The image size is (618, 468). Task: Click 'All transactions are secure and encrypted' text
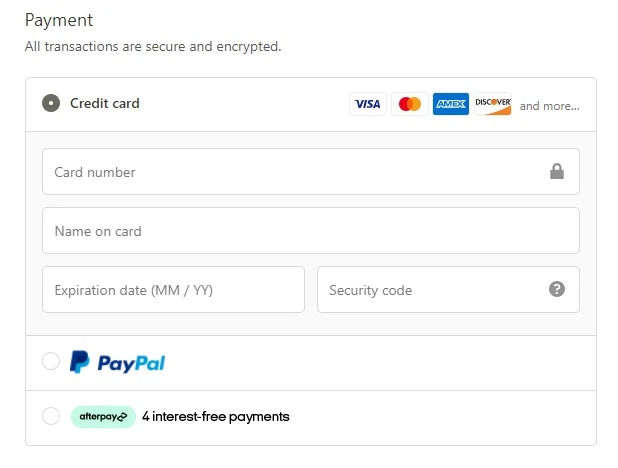point(153,47)
